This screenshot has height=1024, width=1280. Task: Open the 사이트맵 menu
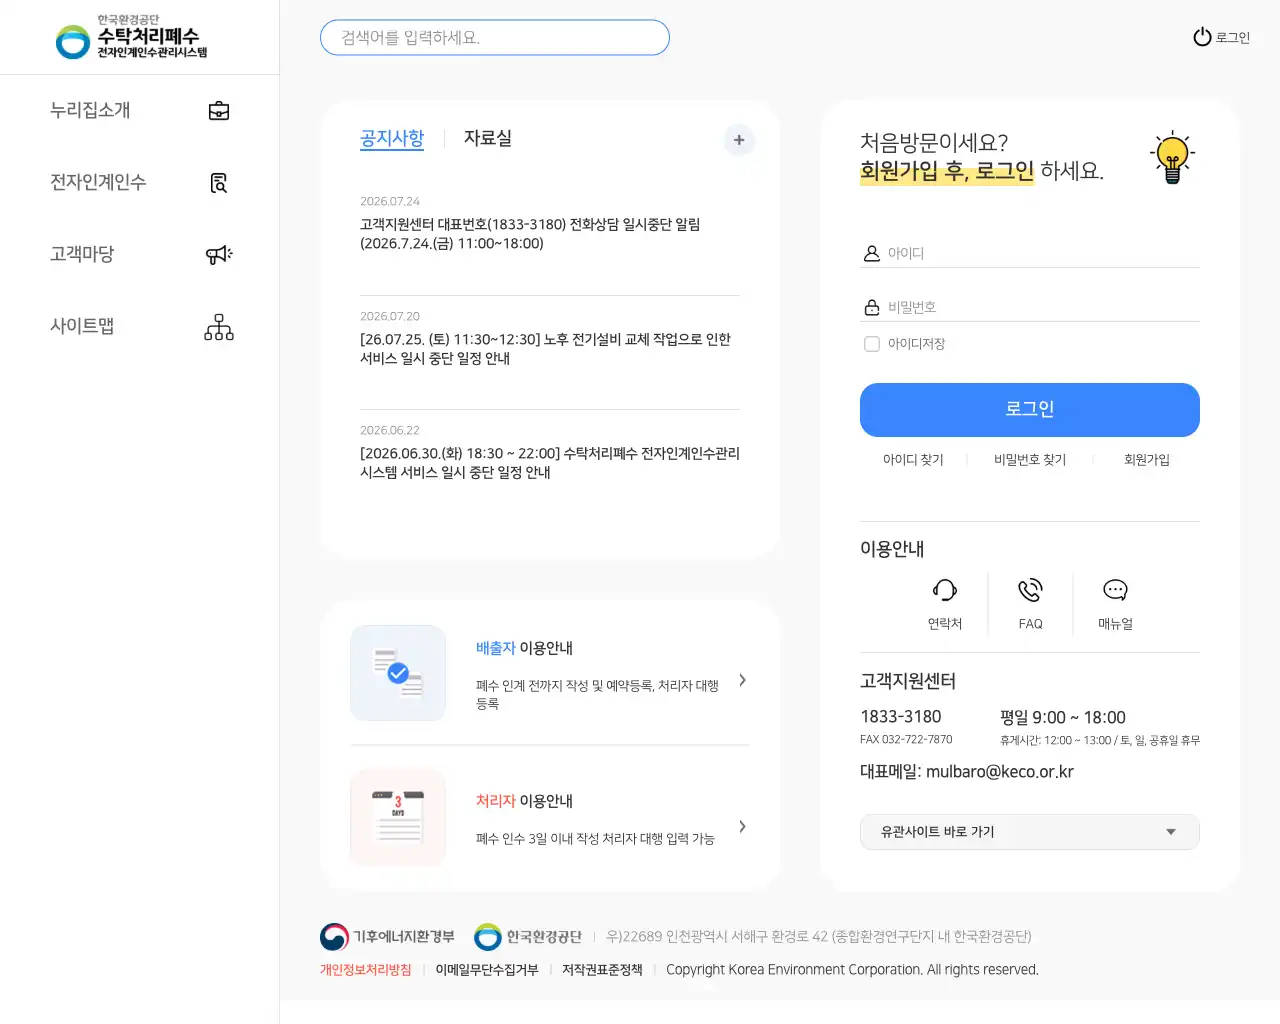(82, 326)
